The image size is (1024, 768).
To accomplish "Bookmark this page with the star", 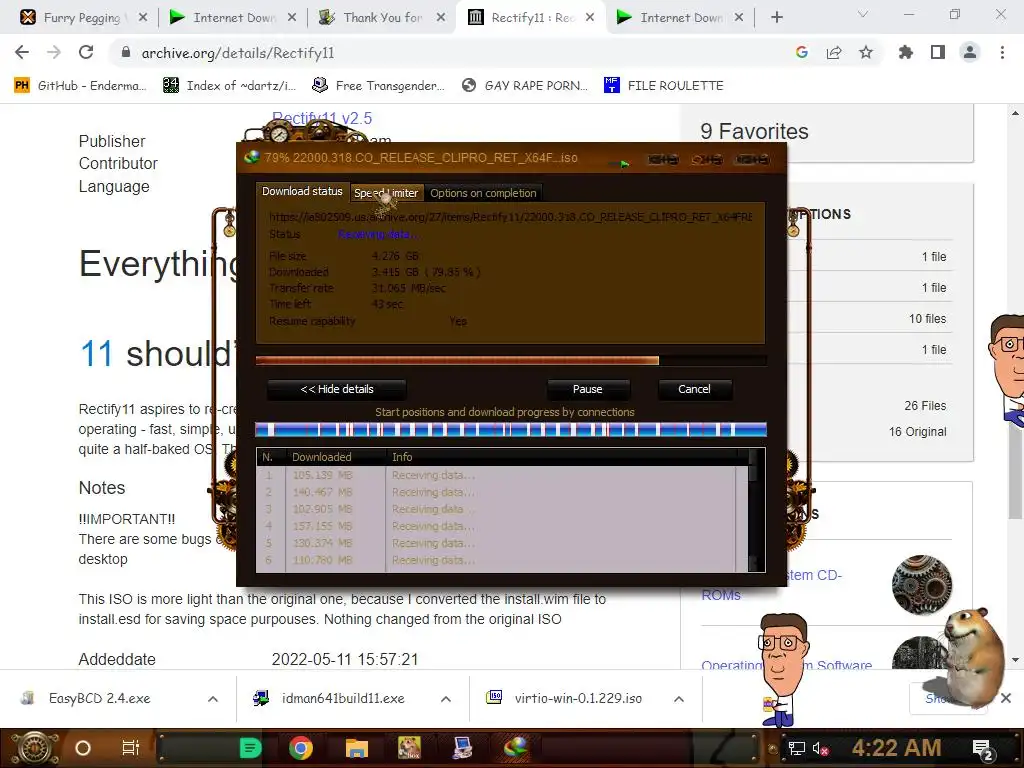I will click(866, 52).
